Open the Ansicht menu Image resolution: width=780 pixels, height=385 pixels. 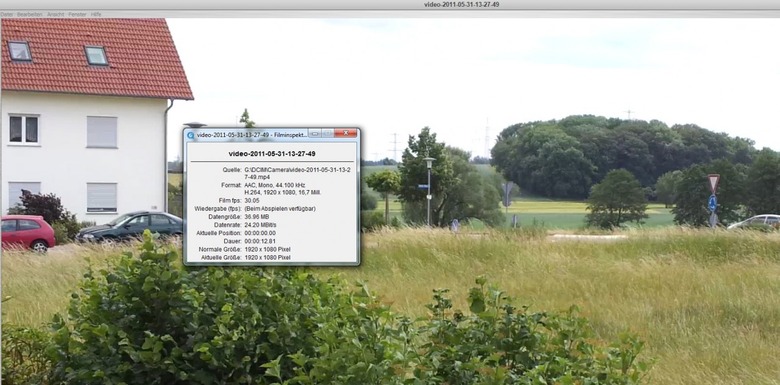[56, 14]
